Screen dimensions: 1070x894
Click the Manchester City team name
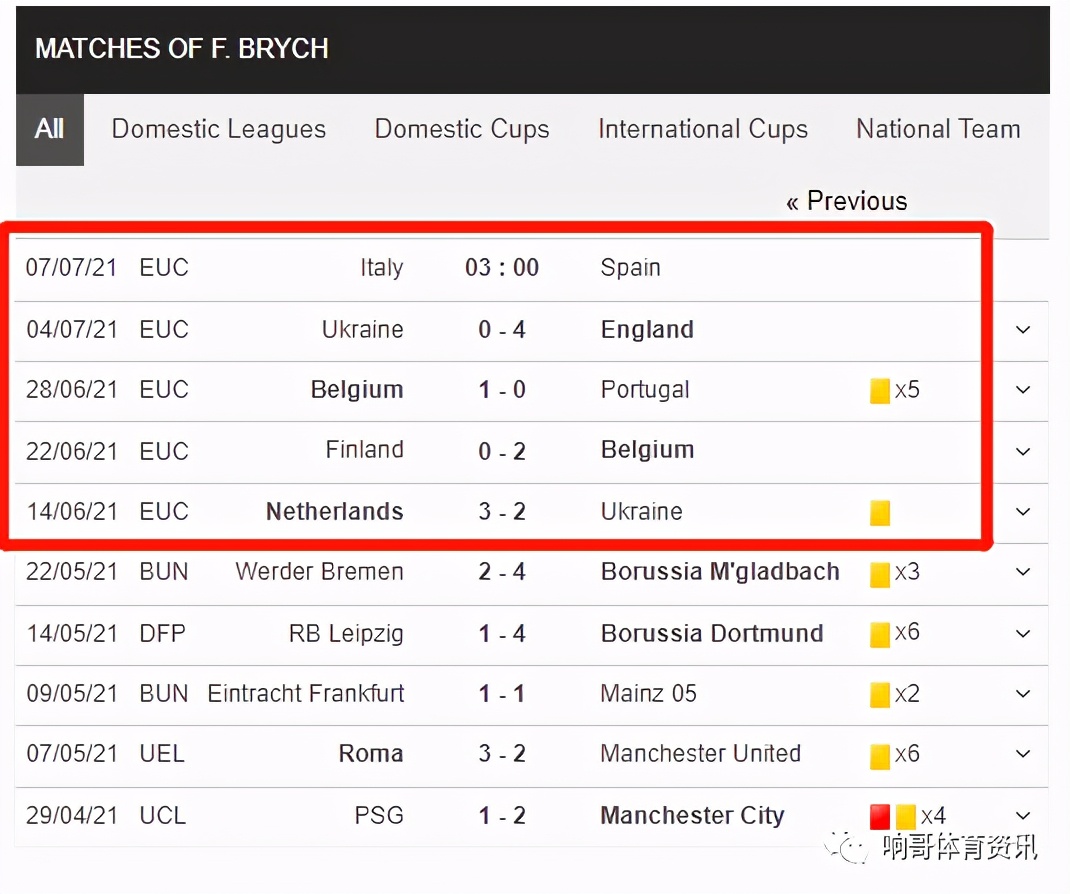692,816
